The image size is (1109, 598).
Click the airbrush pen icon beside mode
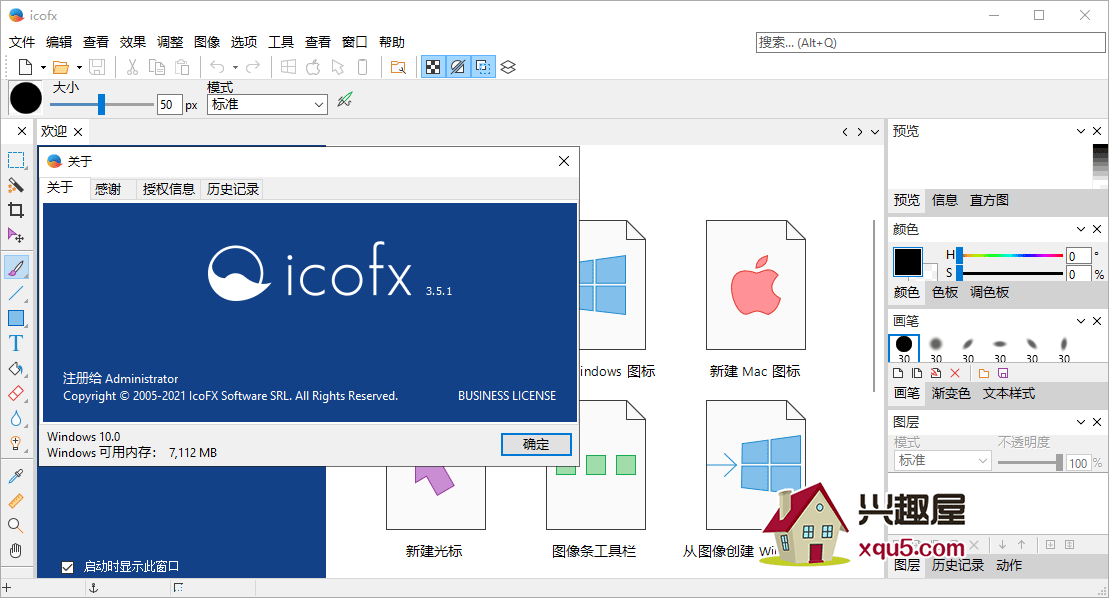point(344,100)
